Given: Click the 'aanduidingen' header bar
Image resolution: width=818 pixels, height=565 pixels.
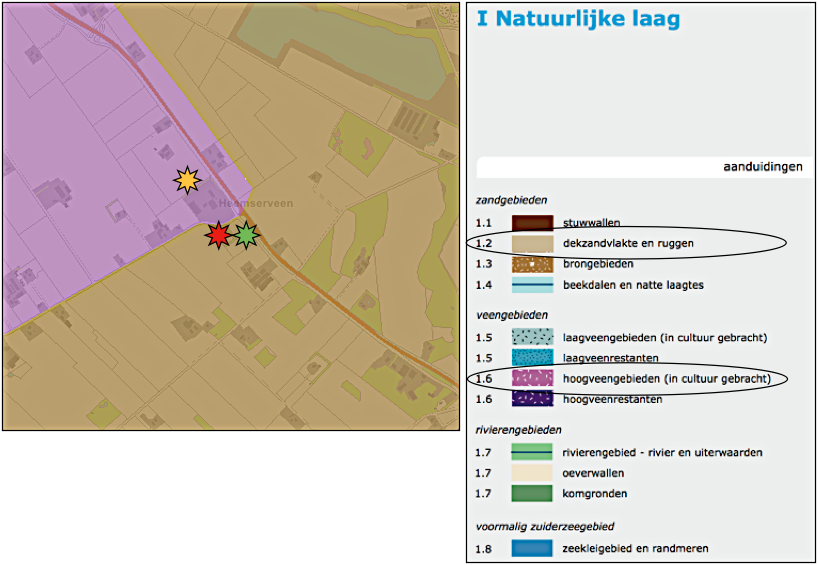Looking at the screenshot, I should 644,167.
